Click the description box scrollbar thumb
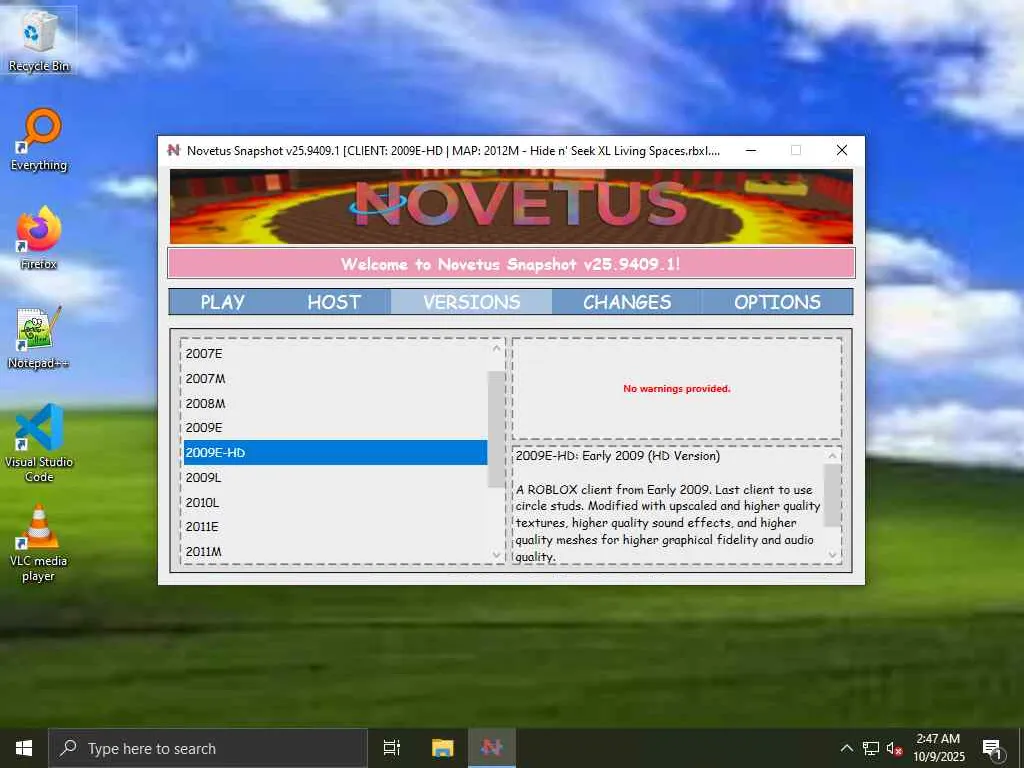Viewport: 1024px width, 768px height. [x=833, y=495]
